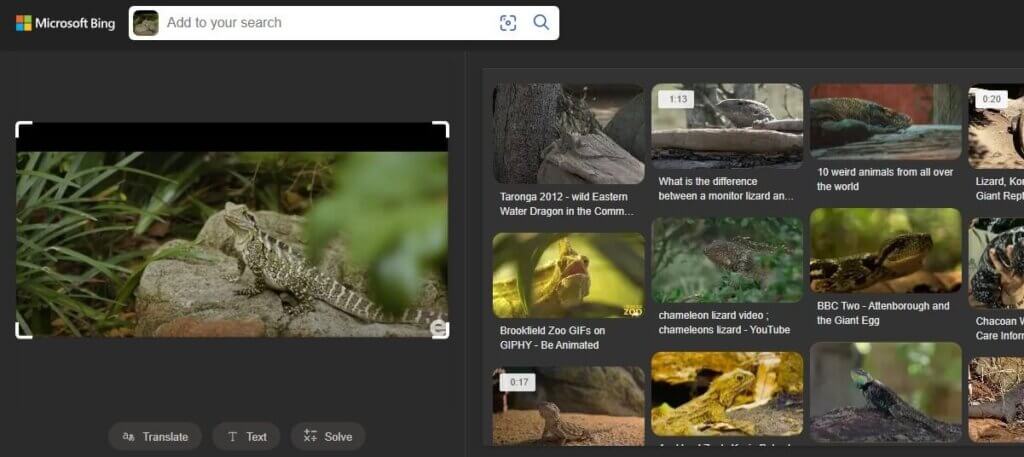
Task: Click the Microsoft Bing logo
Action: pyautogui.click(x=65, y=23)
